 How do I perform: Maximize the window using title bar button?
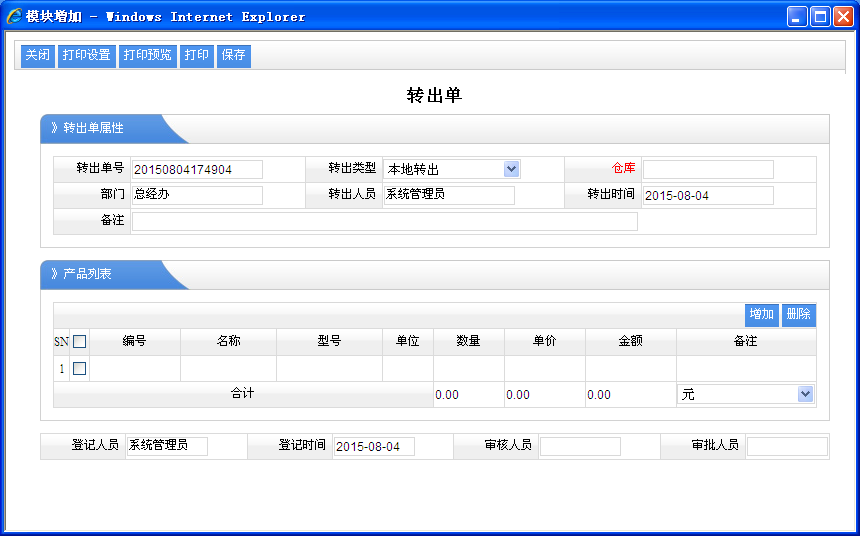[820, 17]
